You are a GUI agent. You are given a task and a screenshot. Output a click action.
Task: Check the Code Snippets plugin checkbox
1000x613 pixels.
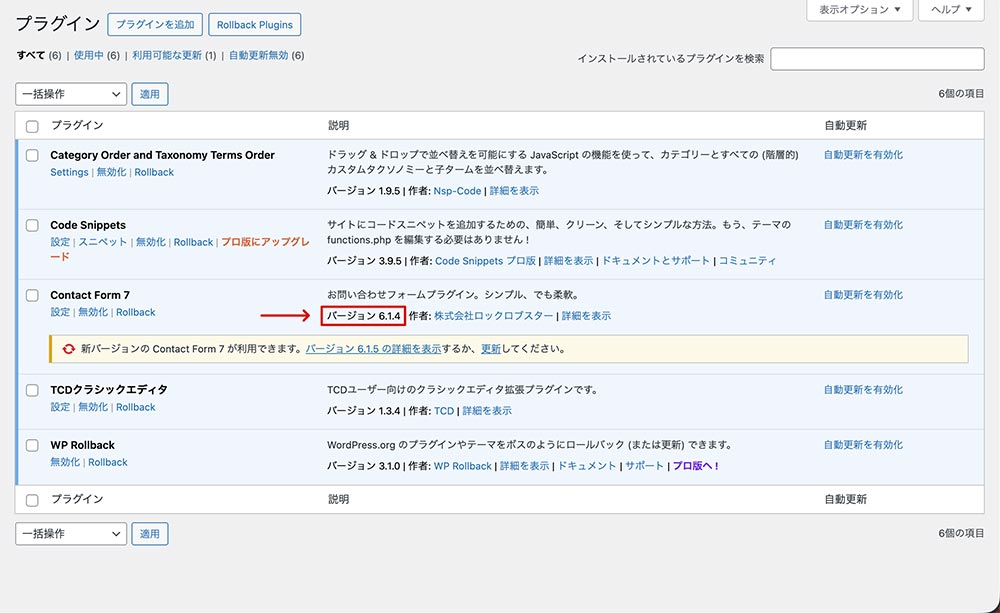(x=32, y=226)
